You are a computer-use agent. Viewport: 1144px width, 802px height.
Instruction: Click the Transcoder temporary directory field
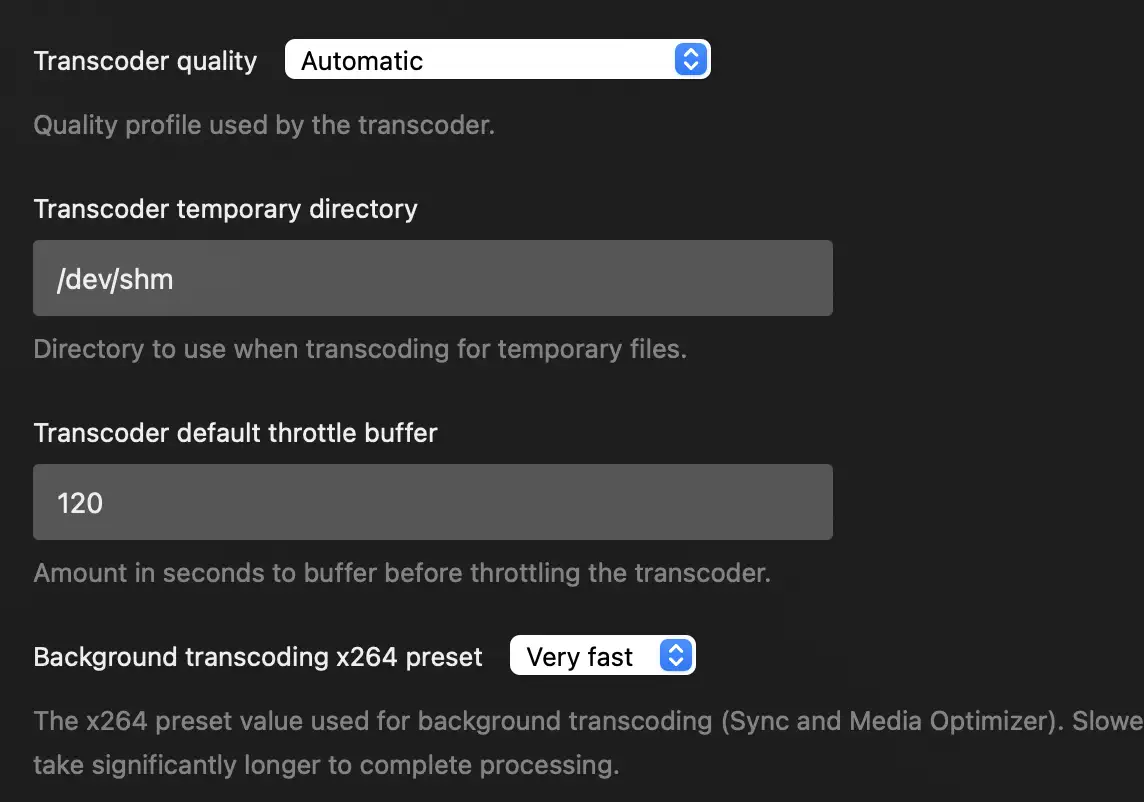click(432, 278)
